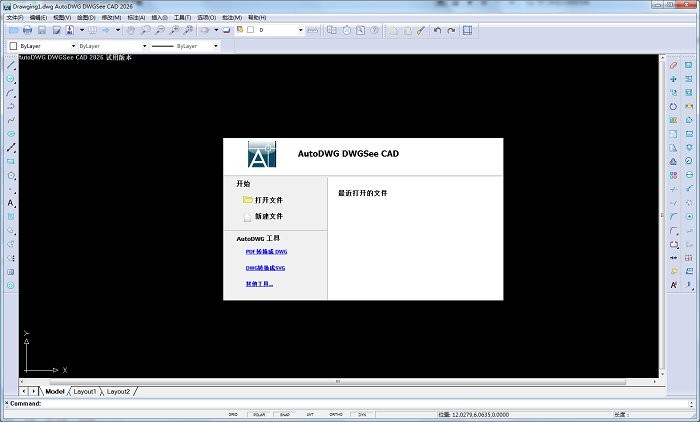Select the Hatch tool on left toolbar
This screenshot has height=422, width=700.
[11, 217]
